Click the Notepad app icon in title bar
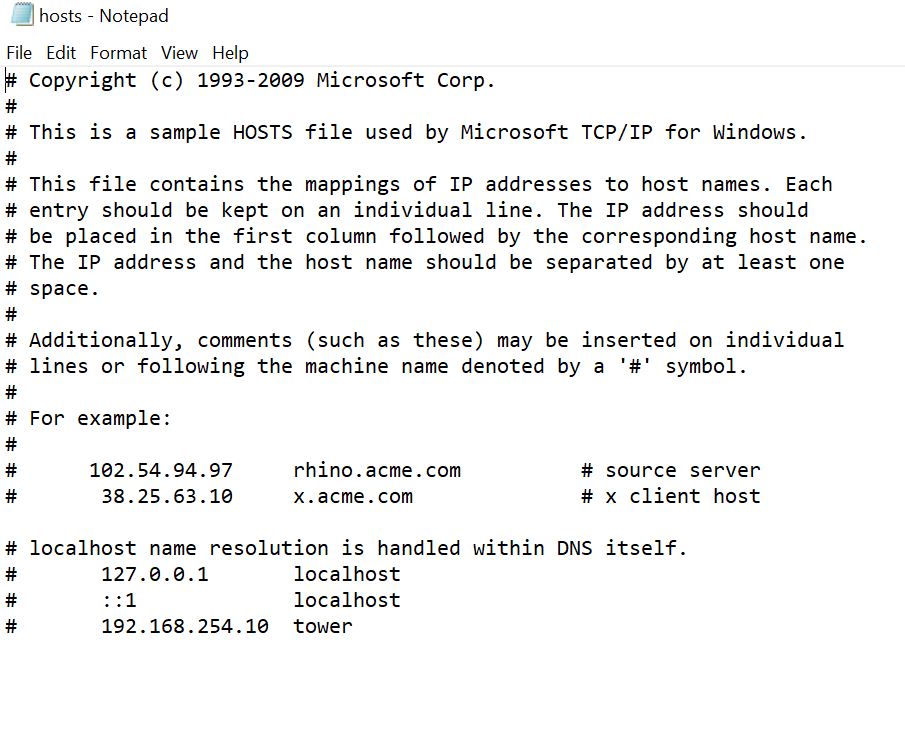Screen dimensions: 905x730 coord(22,14)
